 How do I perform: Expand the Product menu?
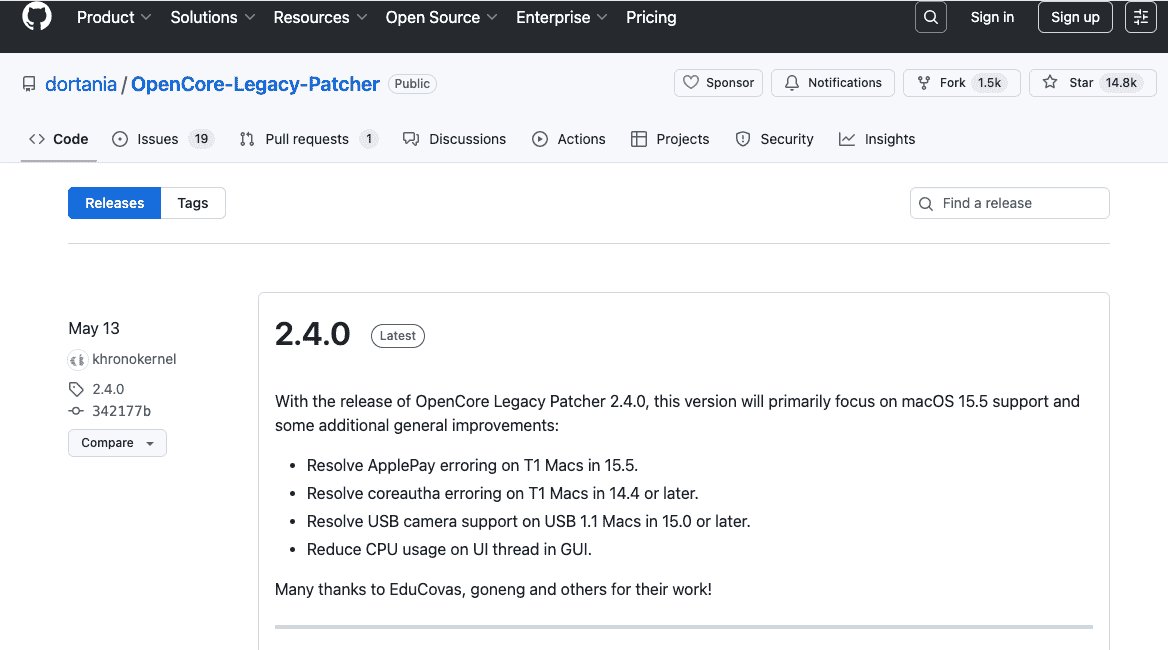tap(114, 17)
